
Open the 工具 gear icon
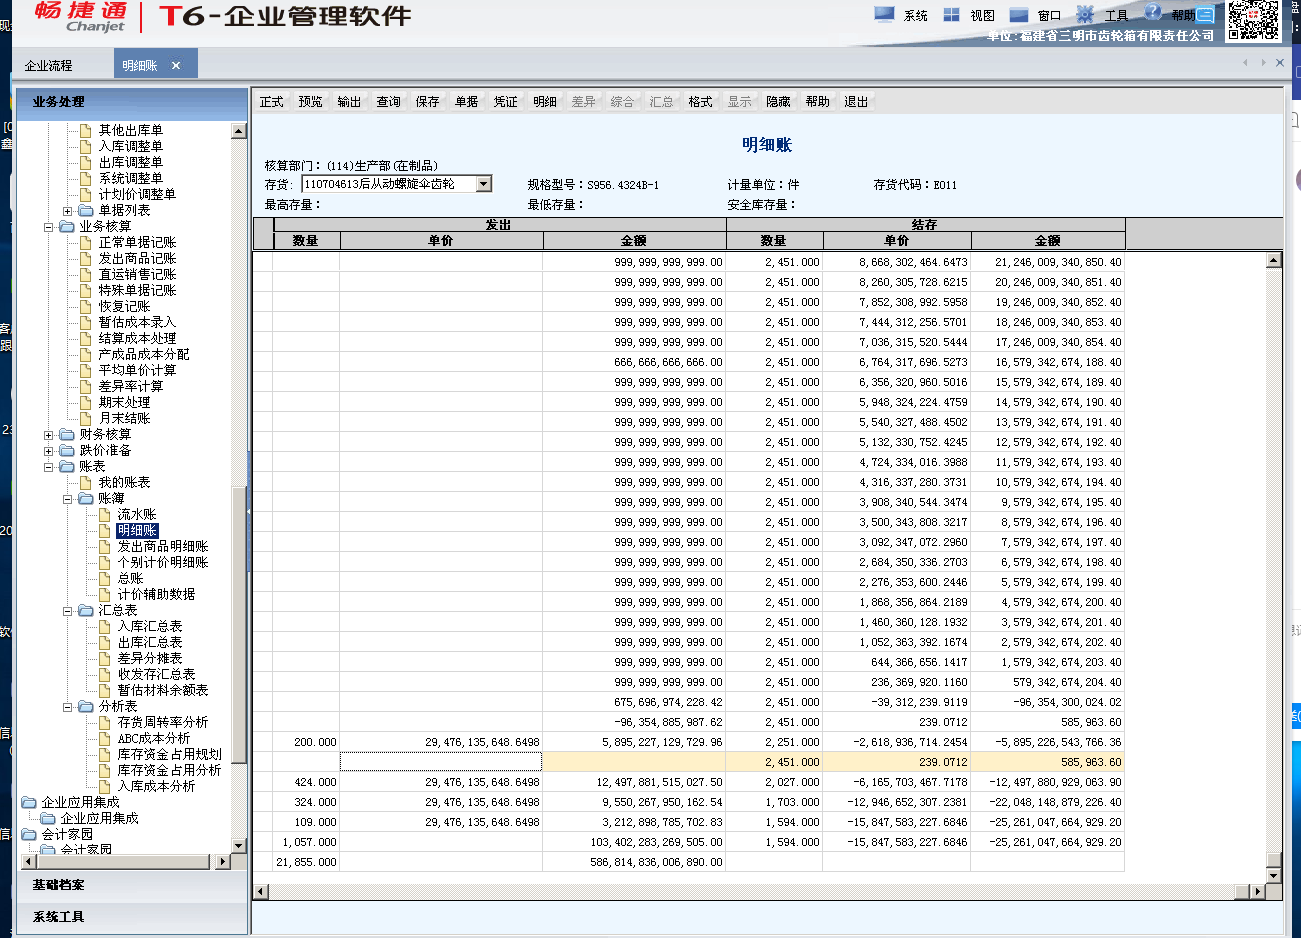(1085, 14)
